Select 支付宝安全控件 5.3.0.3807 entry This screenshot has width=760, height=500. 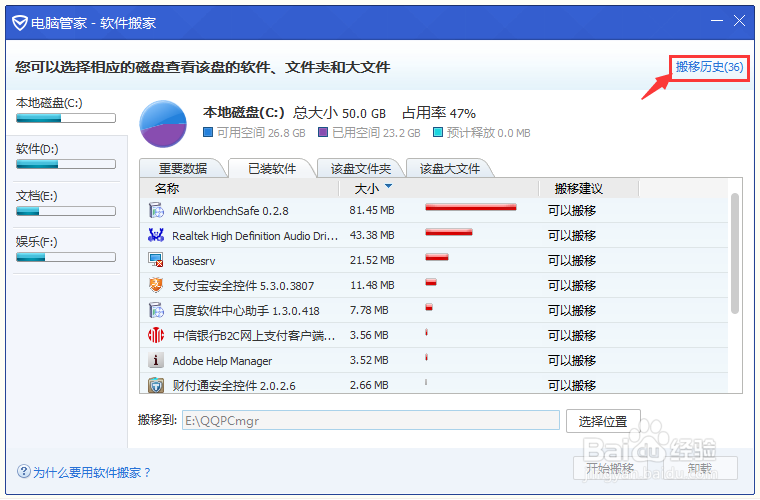(x=243, y=286)
